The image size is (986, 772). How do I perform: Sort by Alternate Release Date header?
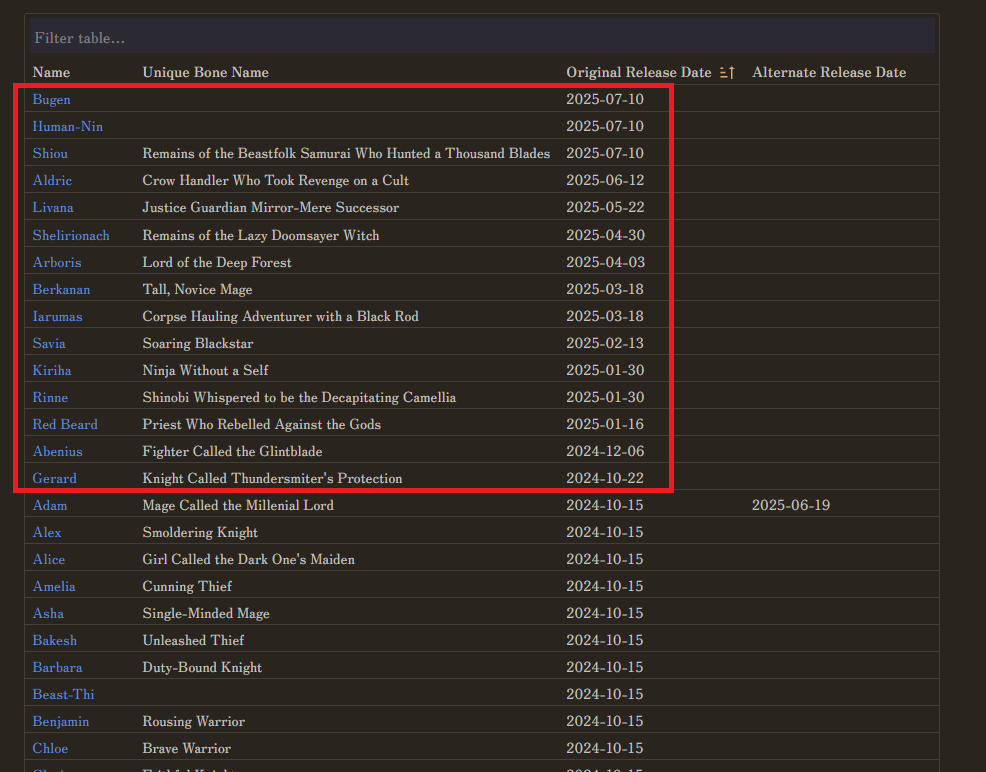pyautogui.click(x=829, y=72)
